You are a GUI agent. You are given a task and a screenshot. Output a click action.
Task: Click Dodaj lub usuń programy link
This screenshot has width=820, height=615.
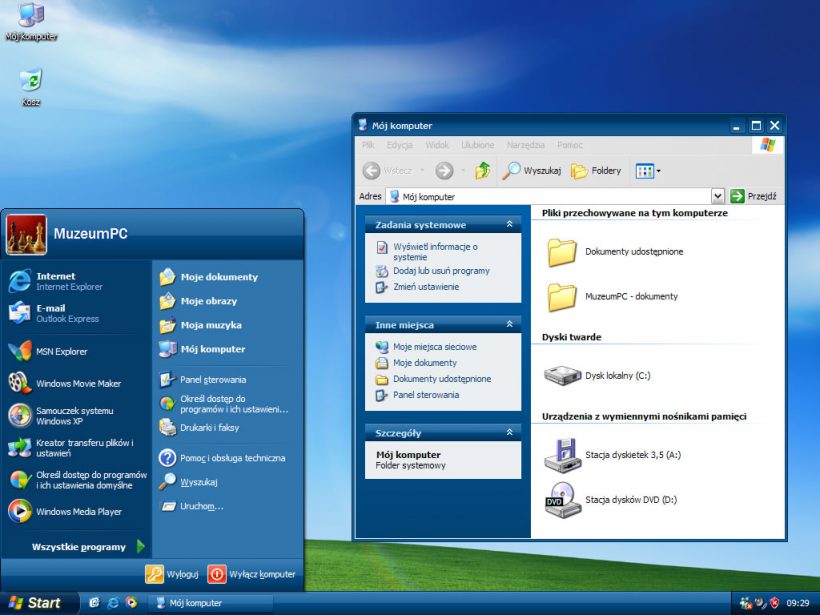441,271
